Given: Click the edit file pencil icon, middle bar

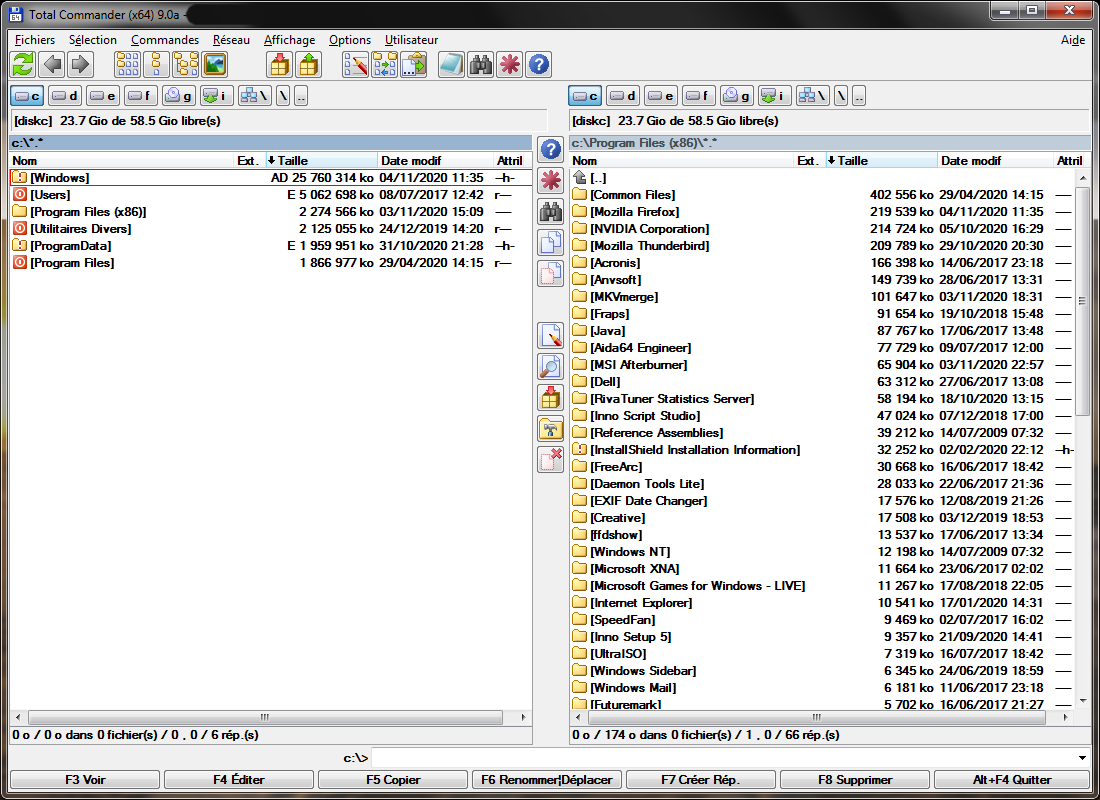Looking at the screenshot, I should click(551, 335).
